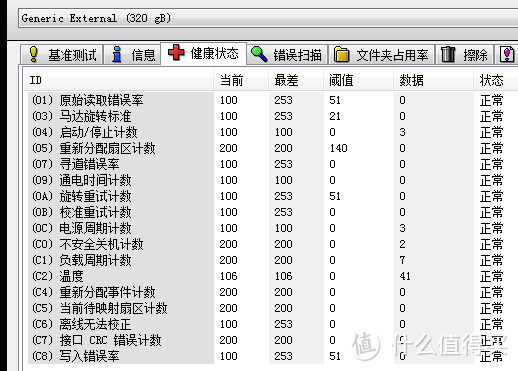The image size is (518, 371).
Task: Go to the 错误扫描 tab
Action: click(287, 54)
